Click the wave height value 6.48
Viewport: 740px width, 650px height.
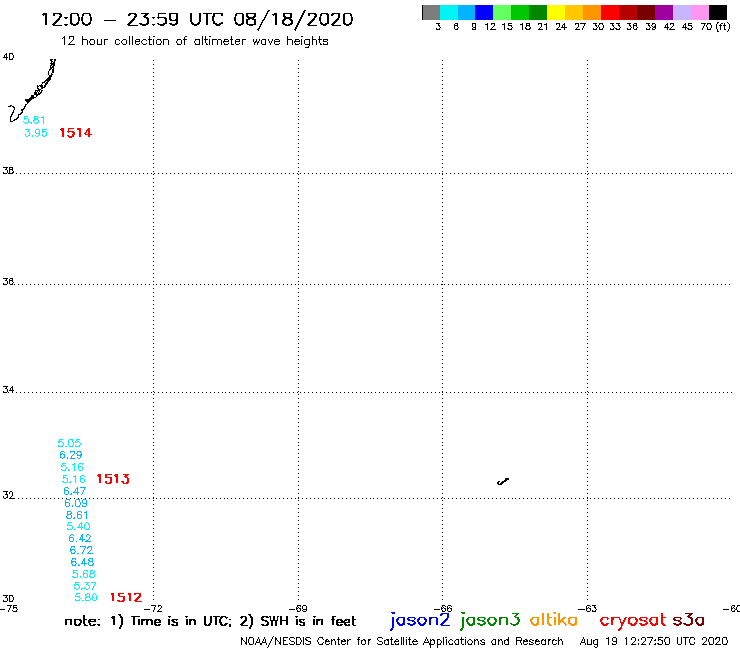pyautogui.click(x=82, y=562)
